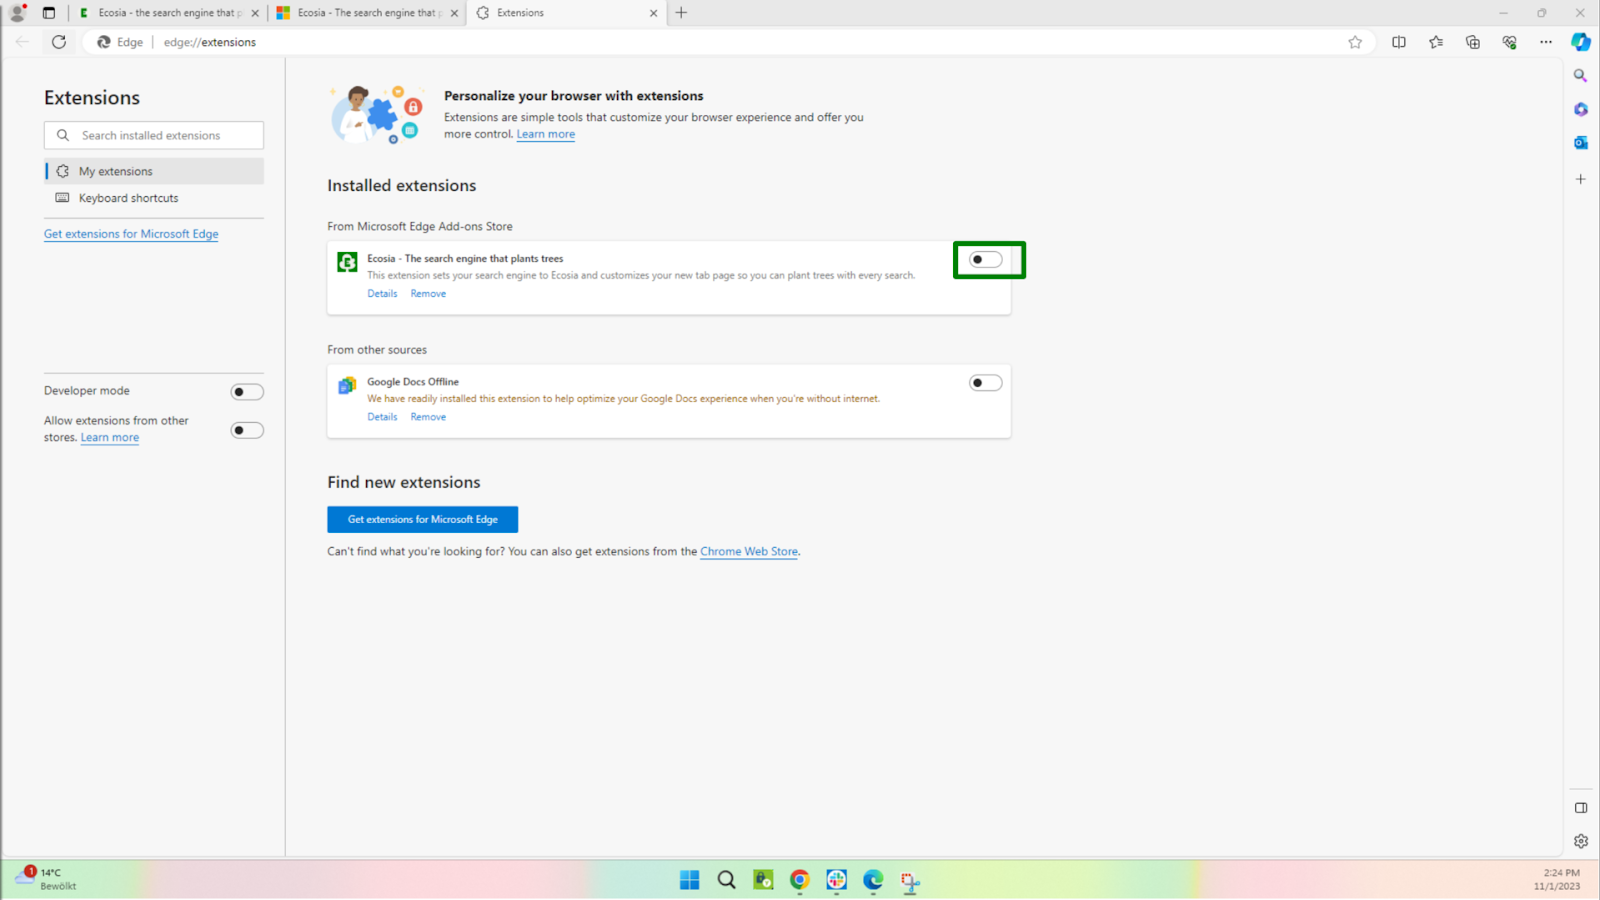1600x900 pixels.
Task: Toggle Allow extensions from other stores
Action: tap(247, 431)
